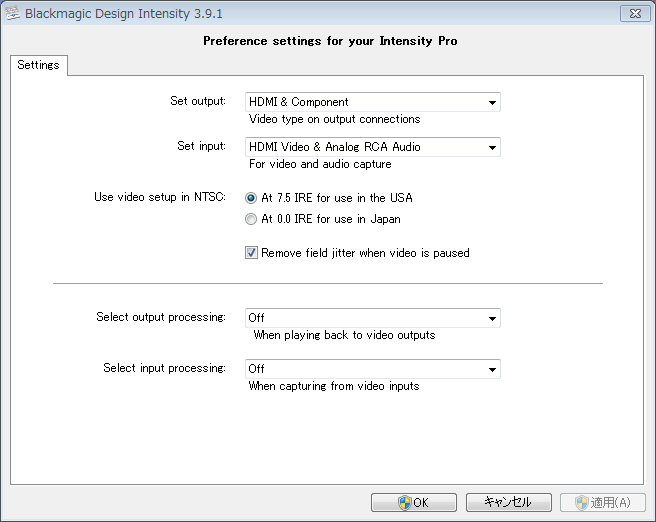
Task: Click the キャンセル button
Action: (x=509, y=502)
